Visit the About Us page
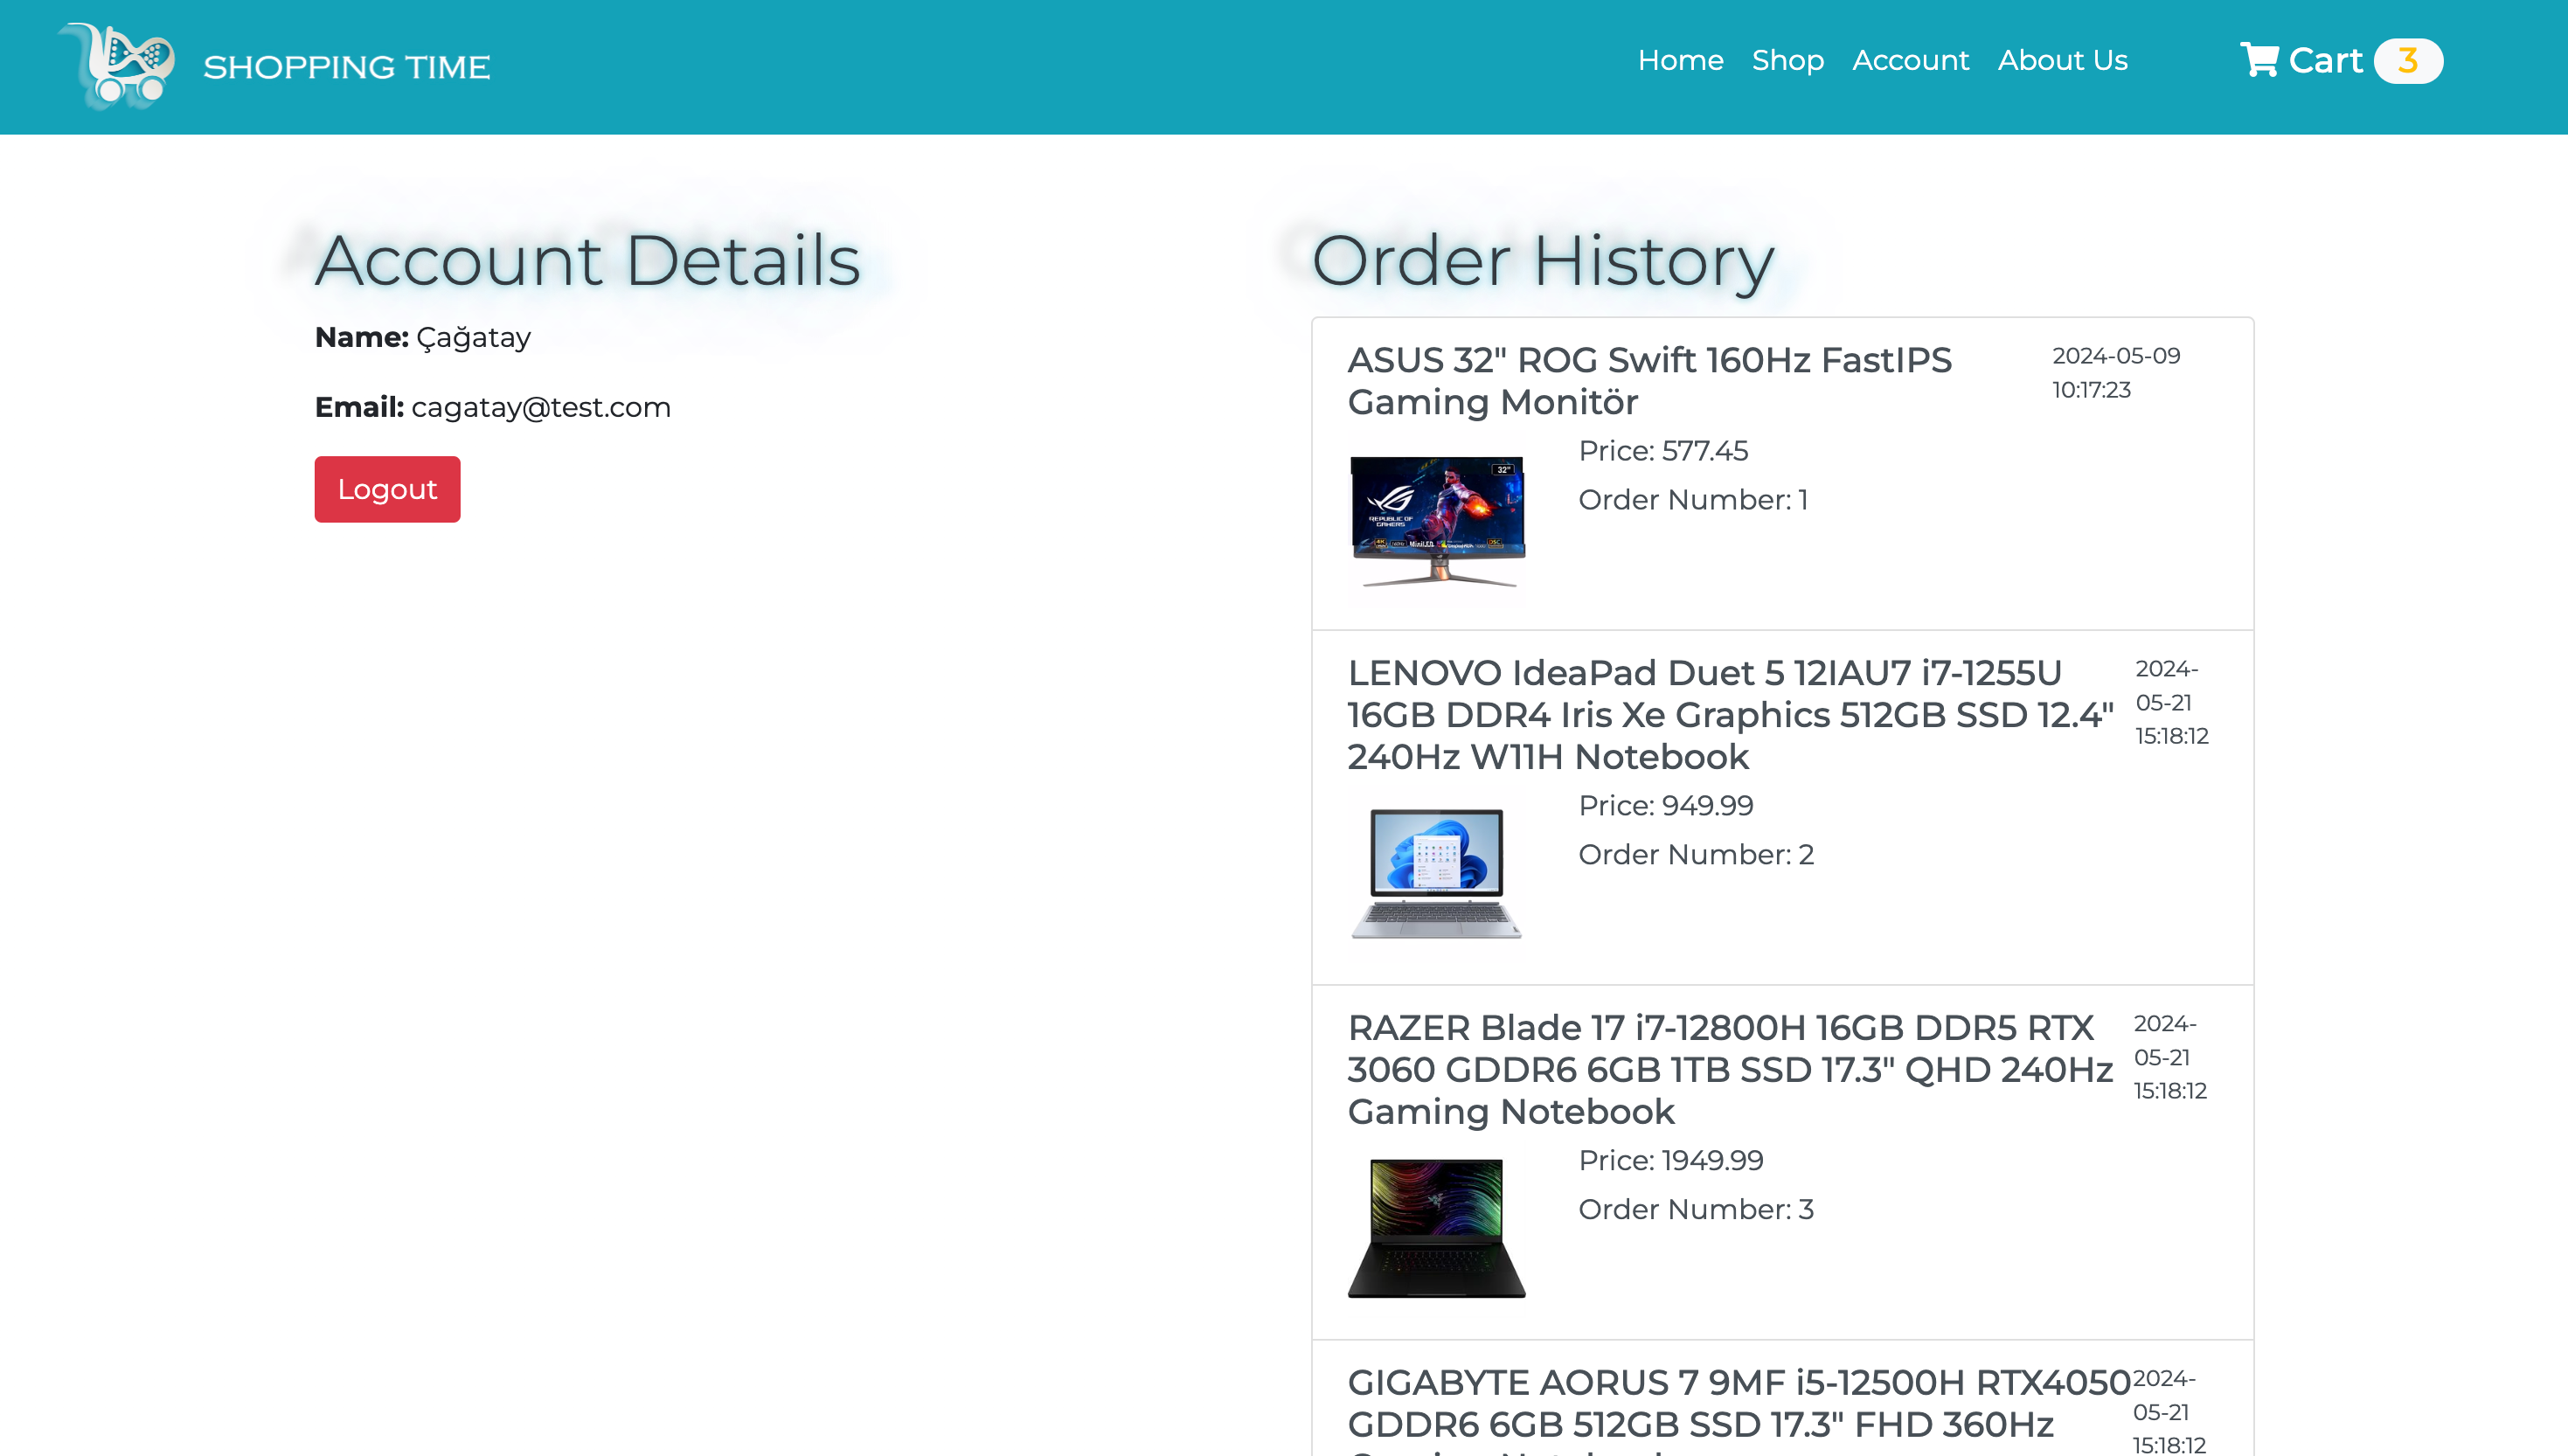Image resolution: width=2568 pixels, height=1456 pixels. (2062, 60)
